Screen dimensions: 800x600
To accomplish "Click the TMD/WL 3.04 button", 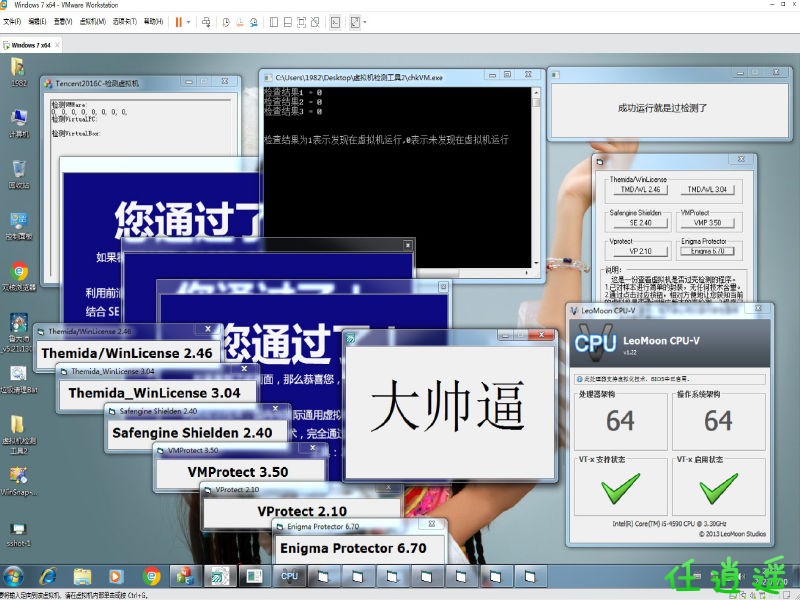I will [707, 189].
